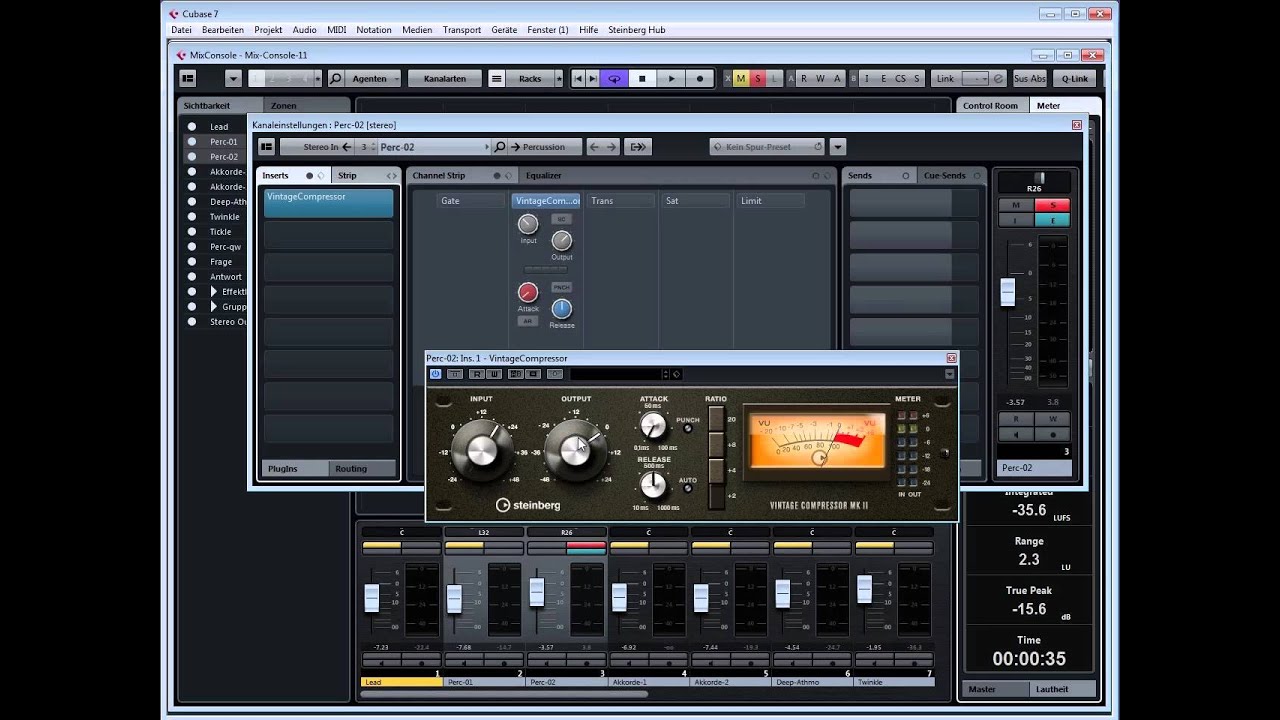Screen dimensions: 1280x720
Task: Select the ratio +4 button on the compressor
Action: (716, 471)
